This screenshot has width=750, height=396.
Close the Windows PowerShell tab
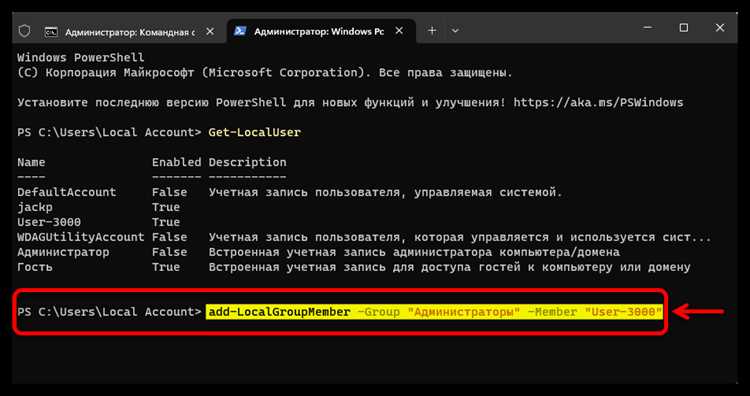(399, 32)
